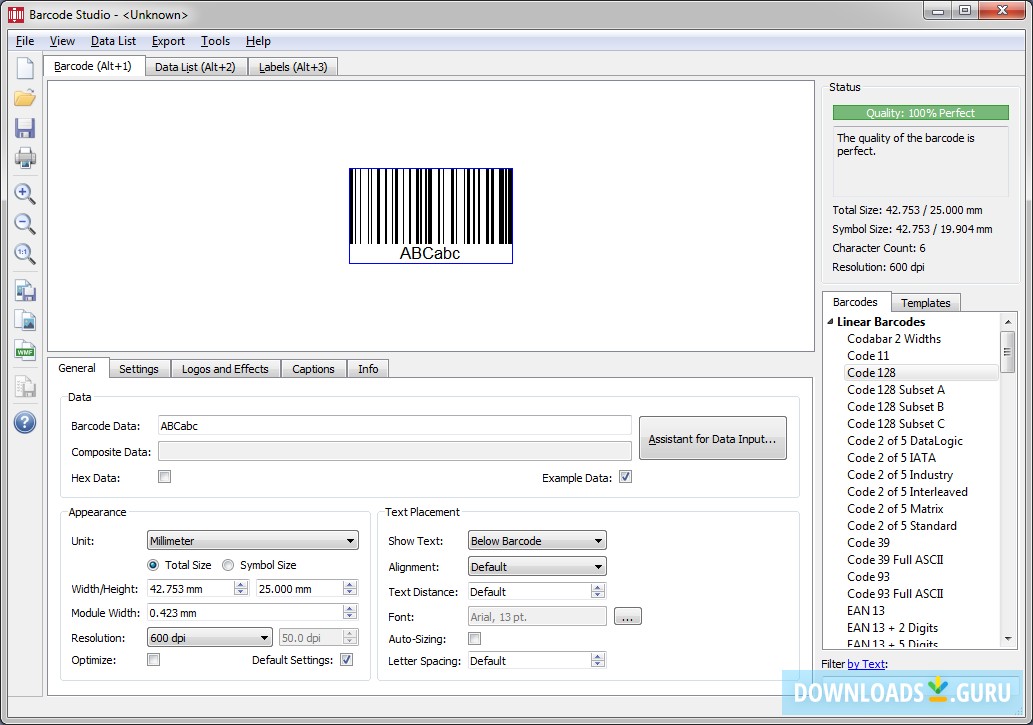Collapse the Linear Barcodes tree
This screenshot has height=725, width=1033.
coord(830,321)
